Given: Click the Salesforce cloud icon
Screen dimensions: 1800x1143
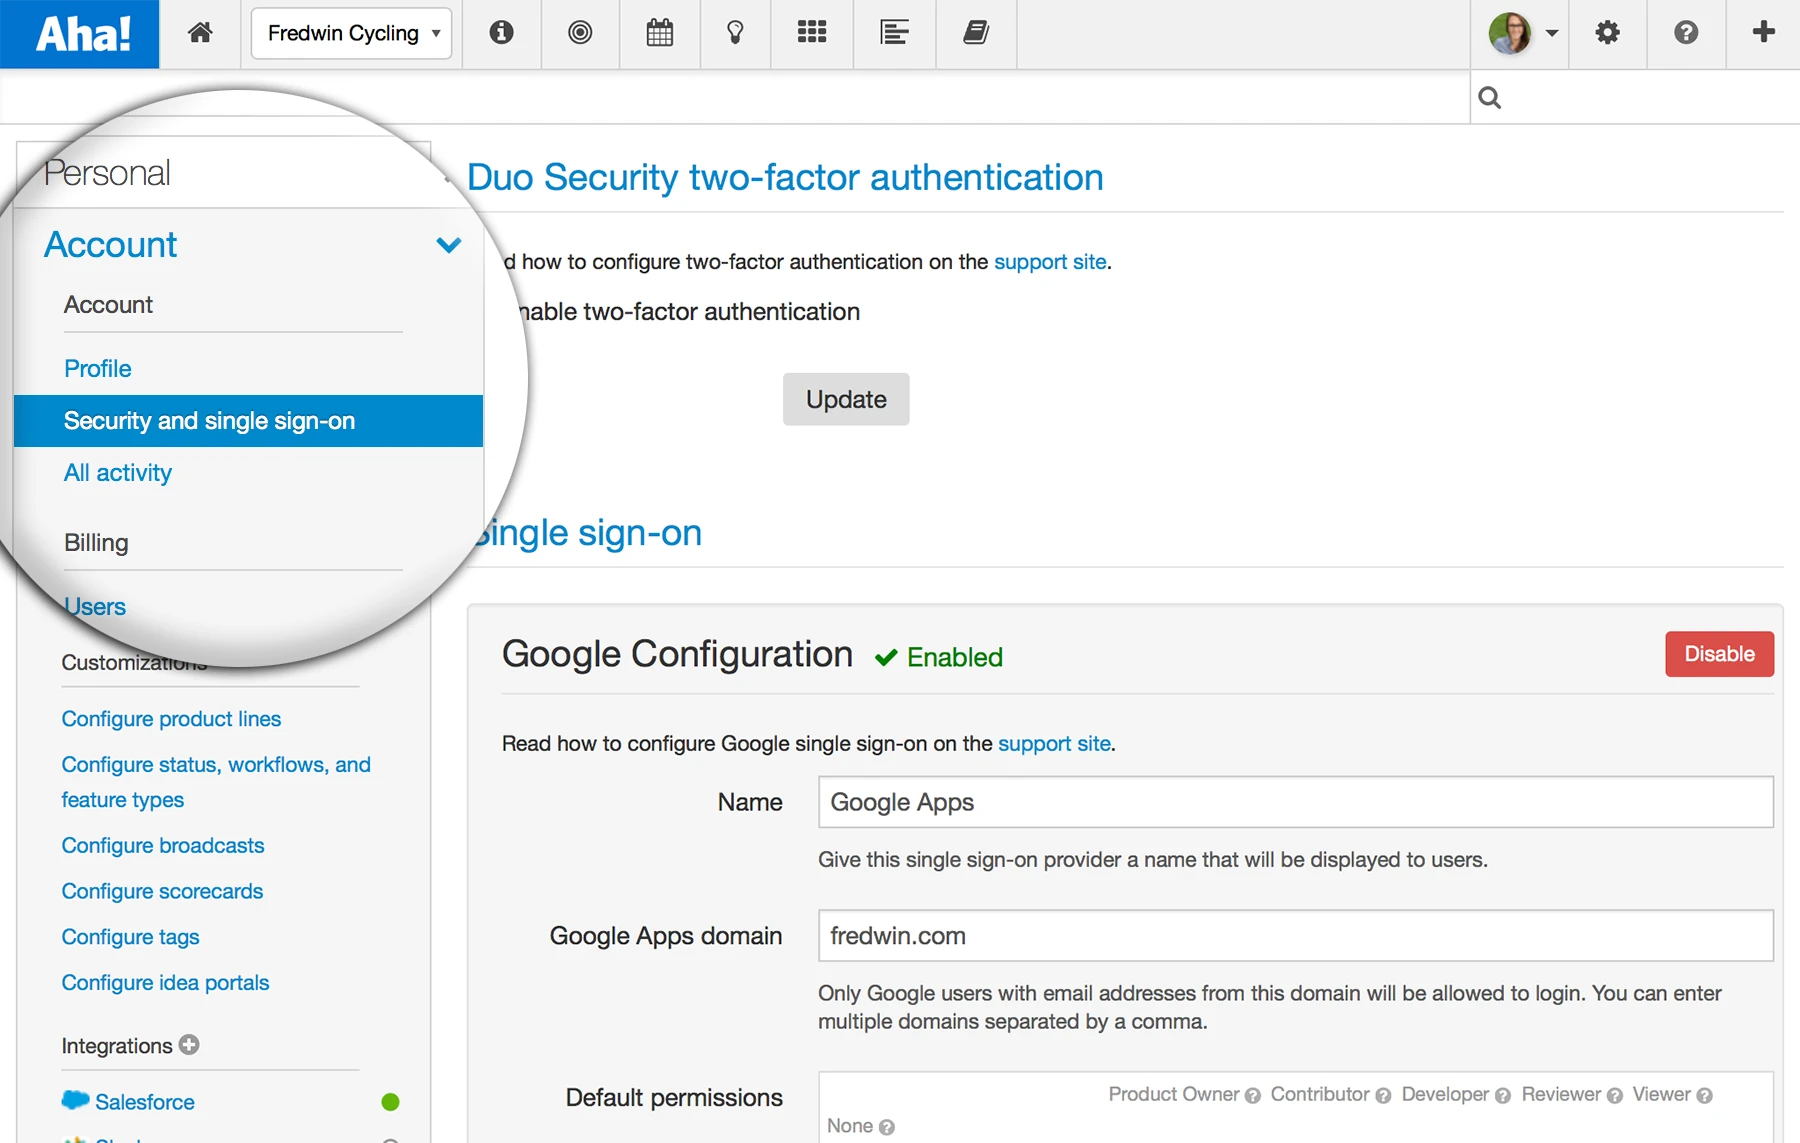Looking at the screenshot, I should [x=76, y=1100].
